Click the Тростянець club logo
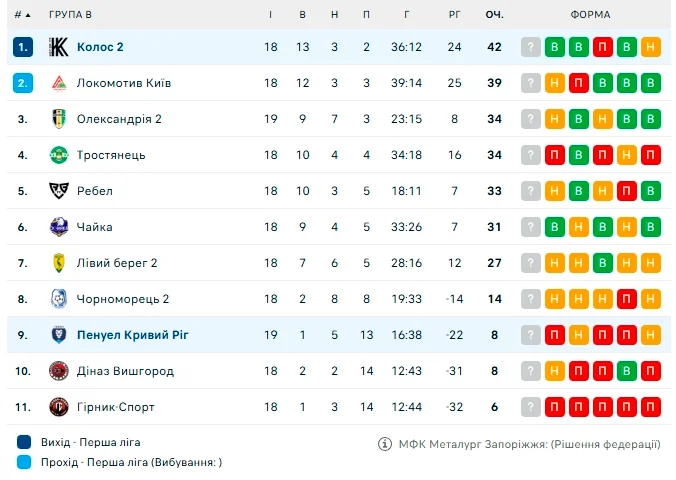 point(58,155)
